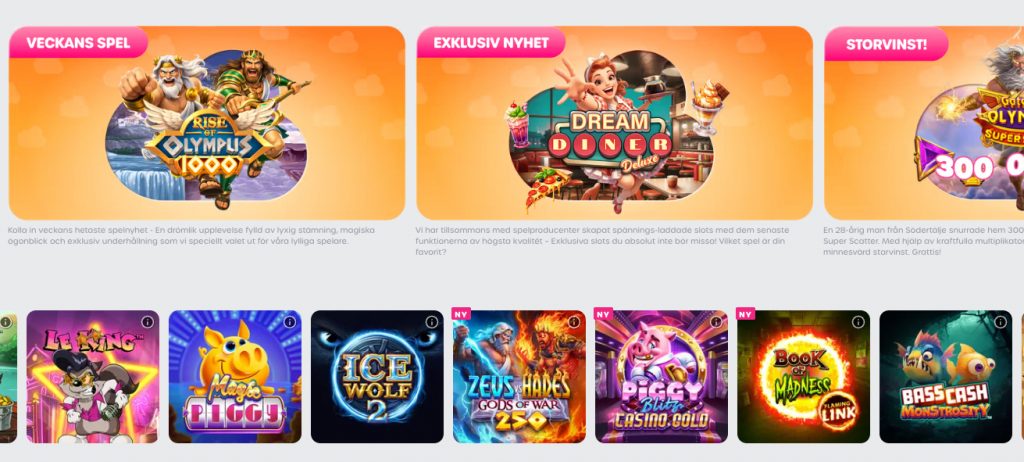
Task: Open info icon on Magic Piggy tile
Action: [x=289, y=322]
